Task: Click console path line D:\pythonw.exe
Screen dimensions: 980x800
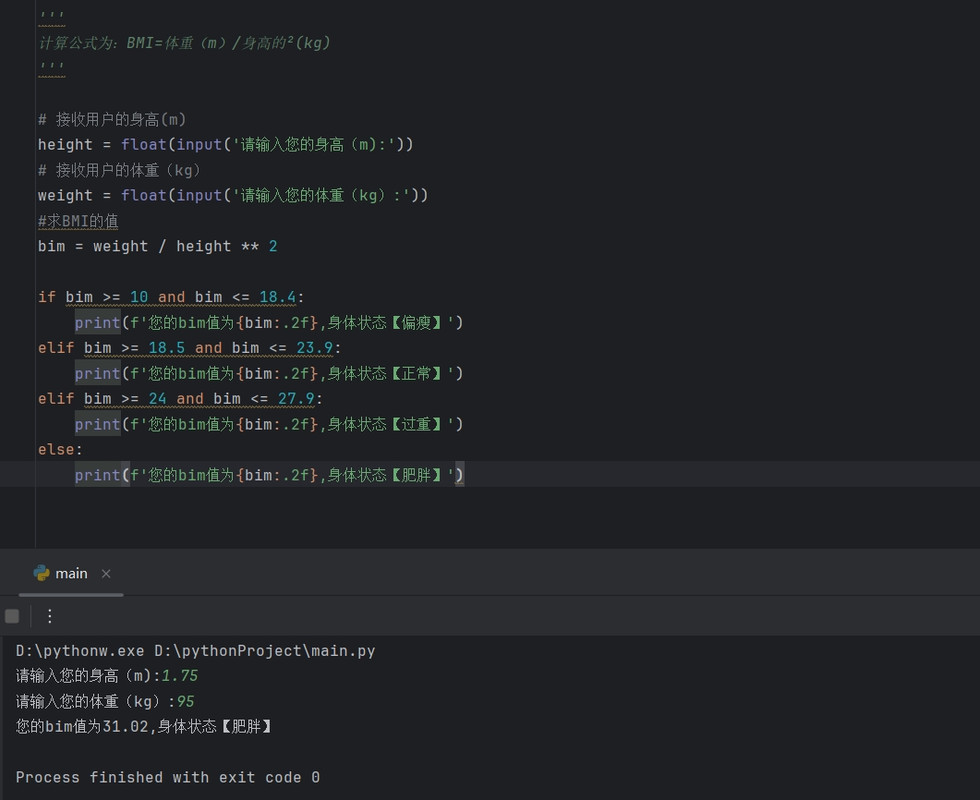Action: point(196,651)
